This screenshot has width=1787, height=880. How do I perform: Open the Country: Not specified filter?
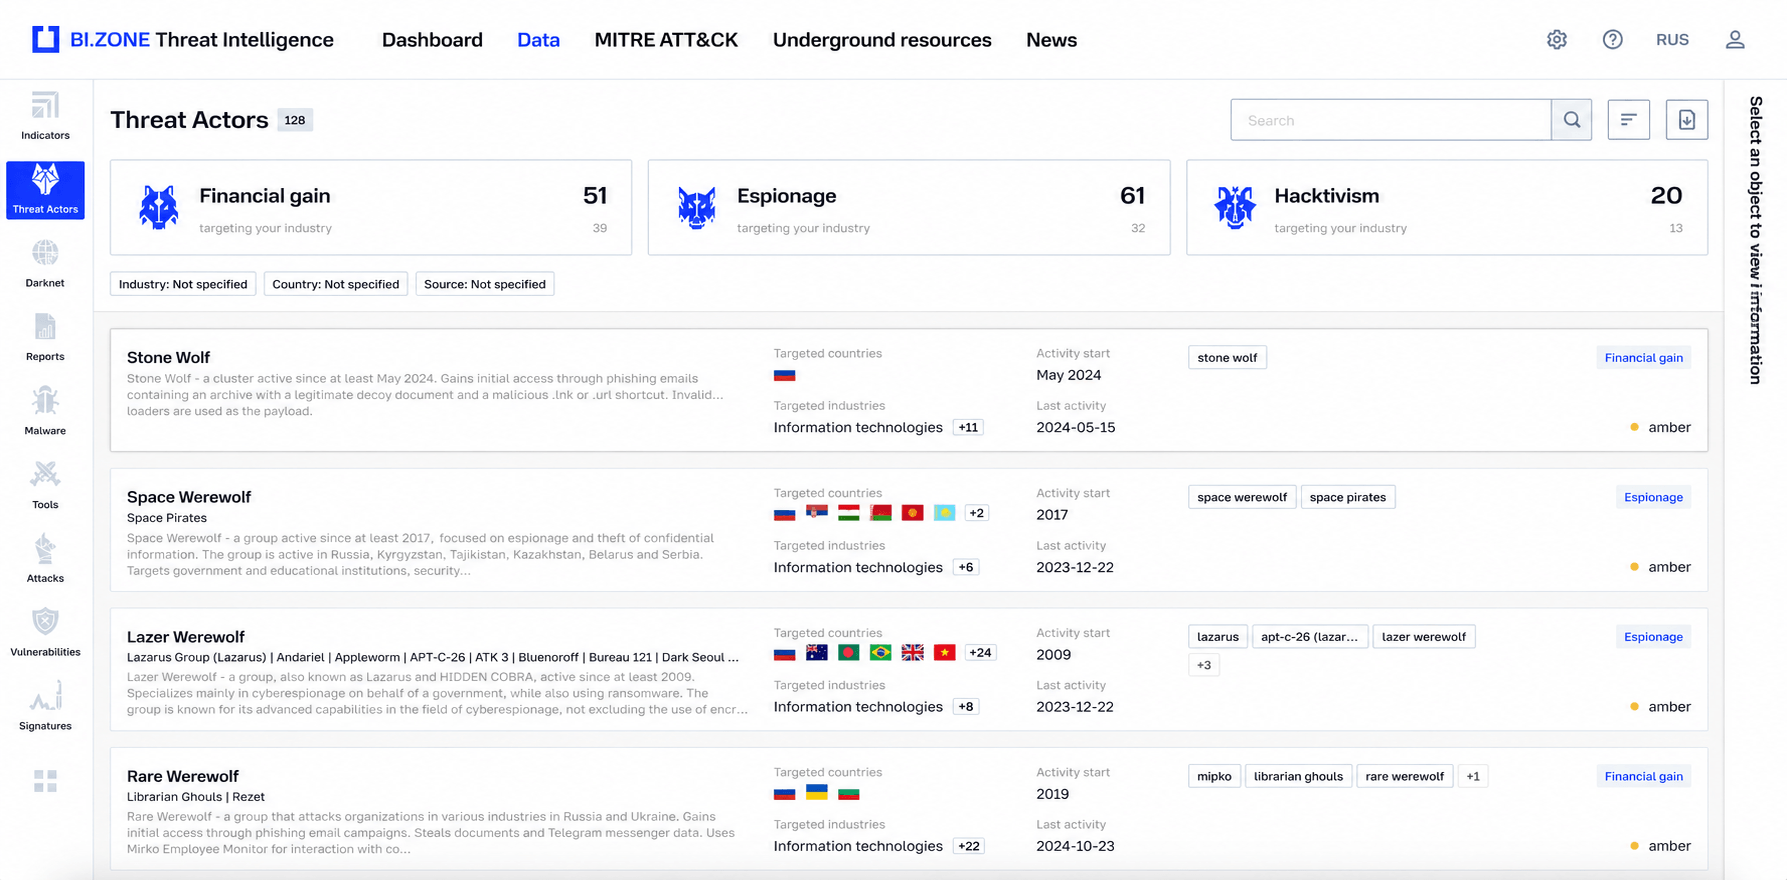tap(336, 284)
